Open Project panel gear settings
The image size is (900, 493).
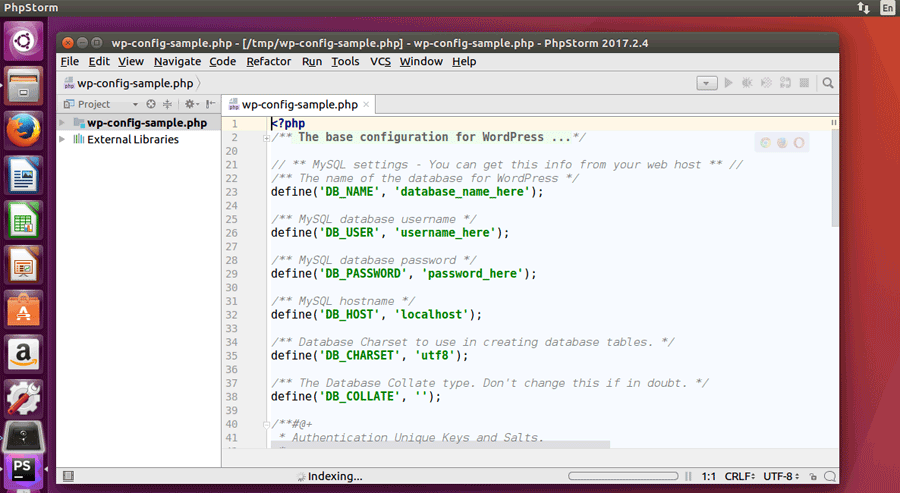click(x=191, y=104)
